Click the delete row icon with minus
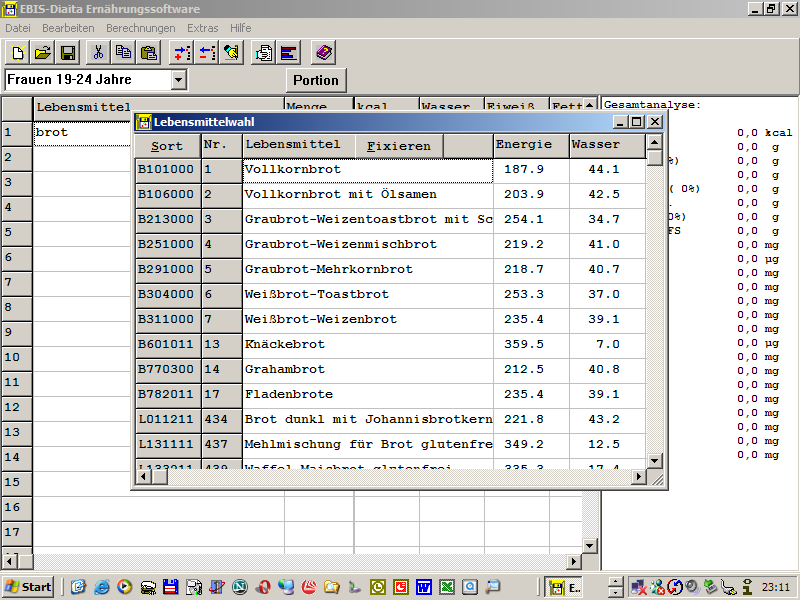The image size is (800, 600). [x=206, y=52]
